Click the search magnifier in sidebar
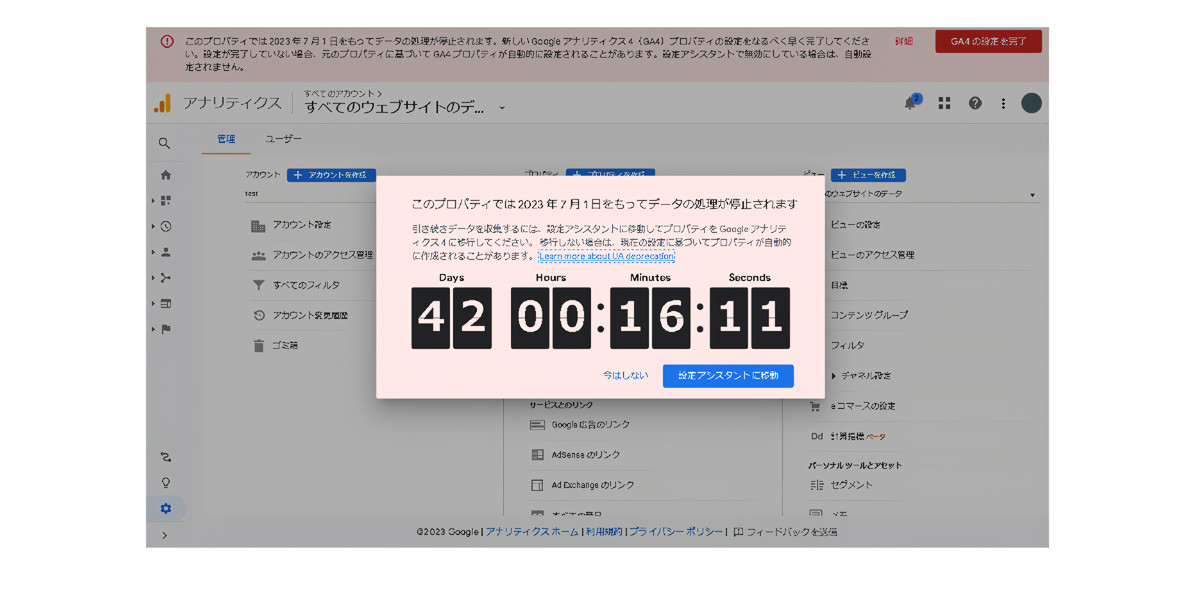This screenshot has height=595, width=1189. coord(165,143)
